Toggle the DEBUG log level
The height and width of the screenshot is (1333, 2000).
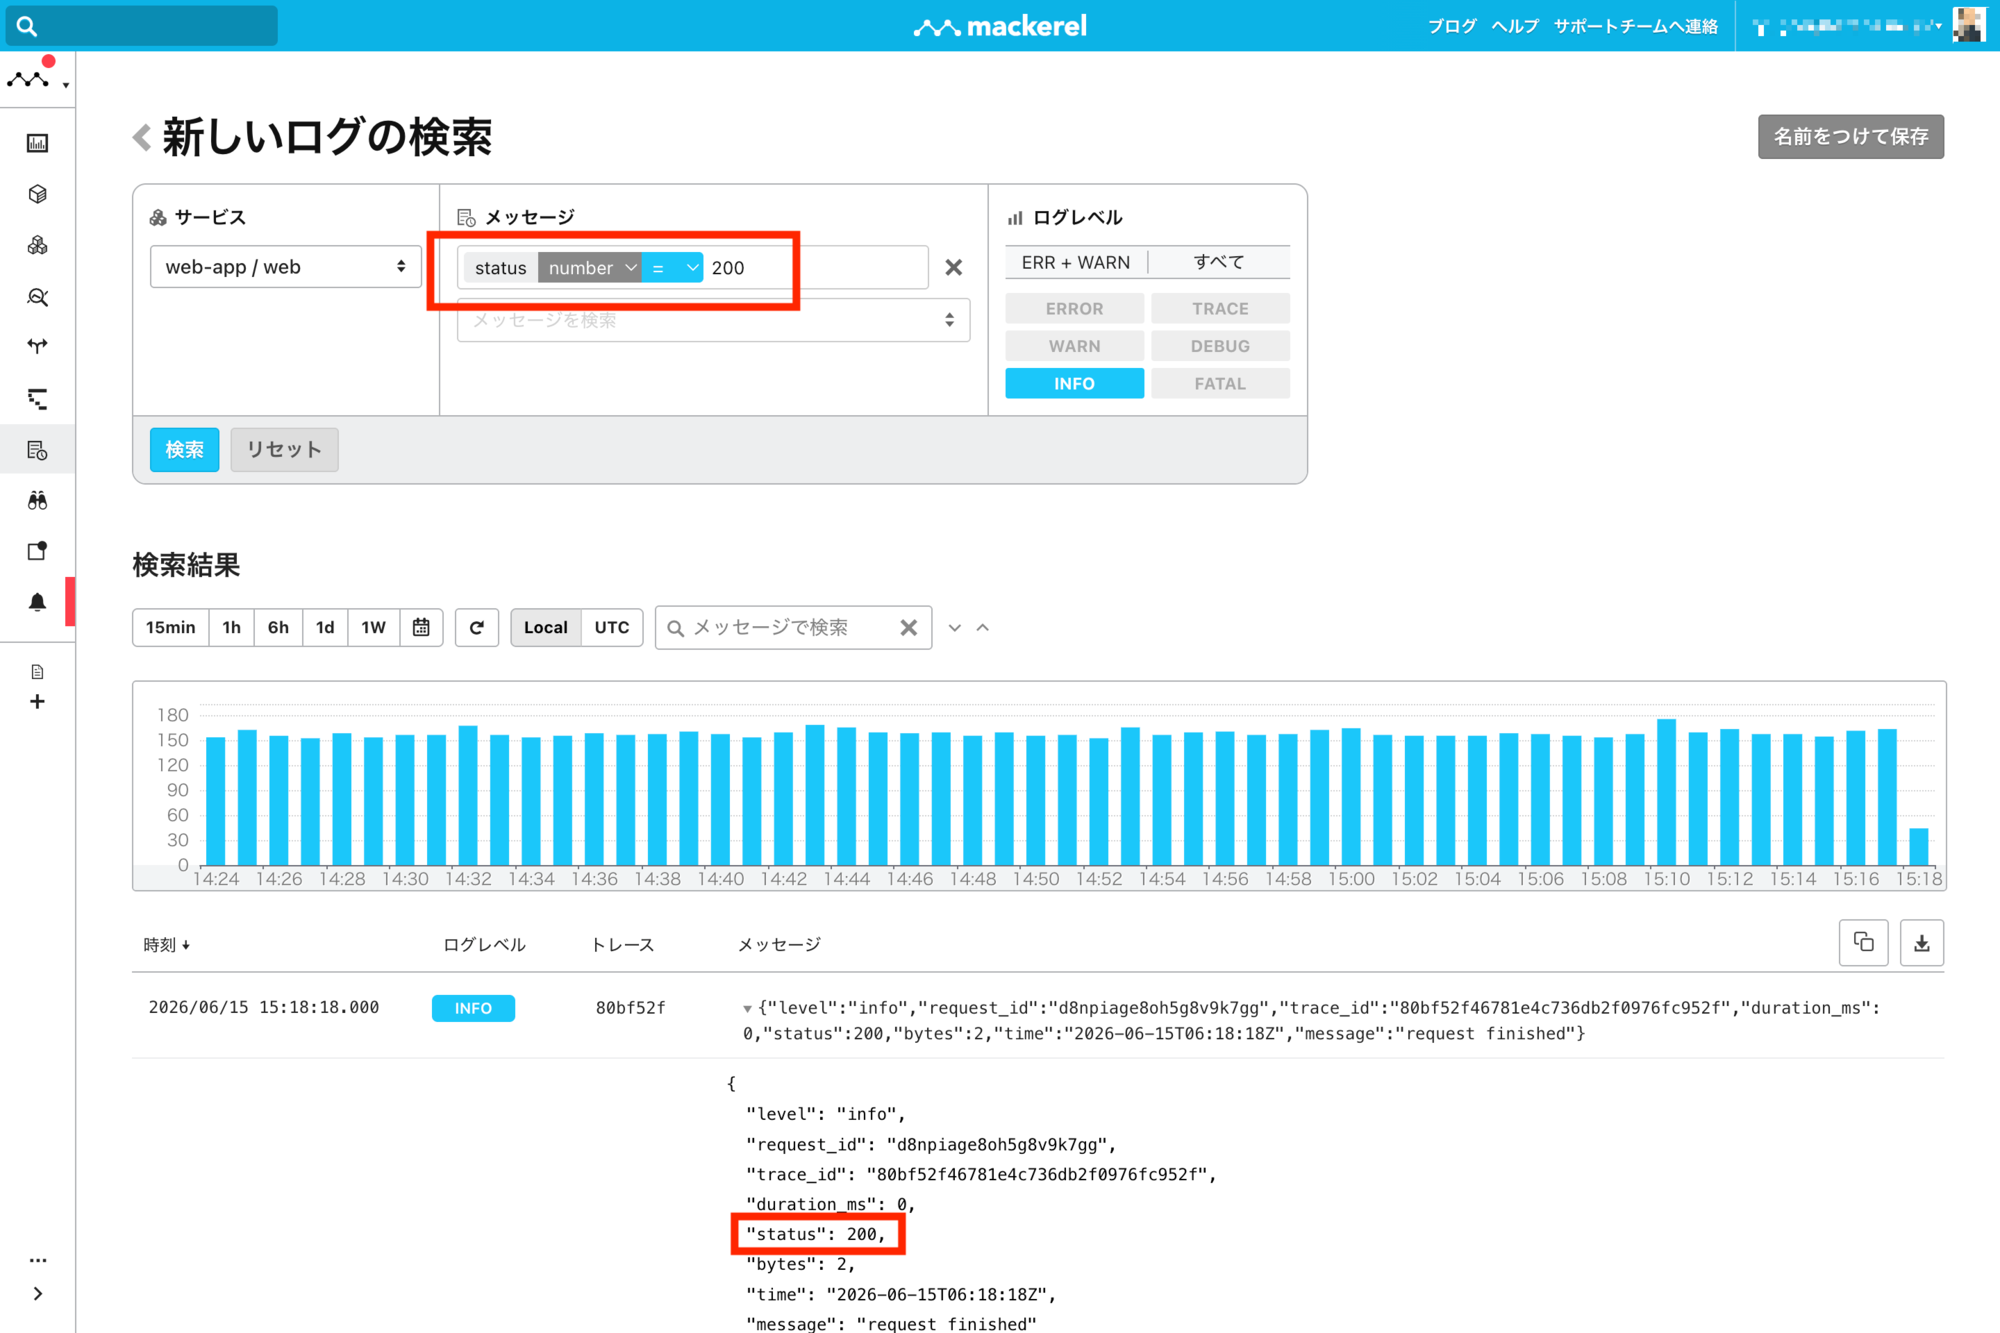(x=1220, y=346)
